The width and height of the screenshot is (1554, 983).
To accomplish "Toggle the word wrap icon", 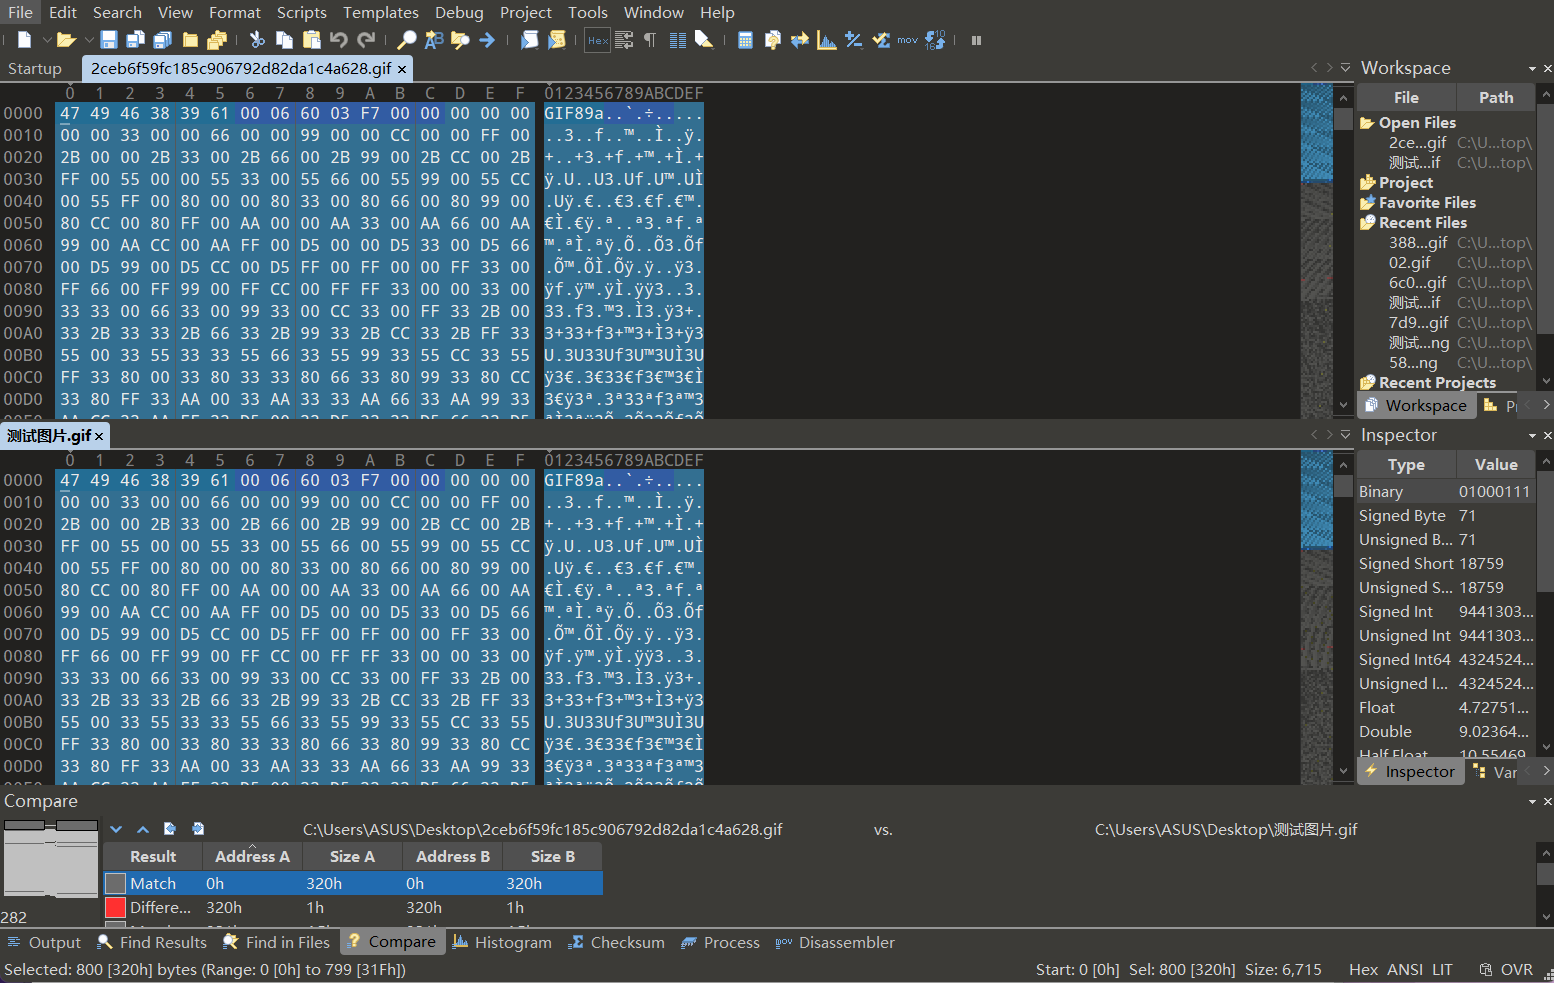I will pos(624,40).
